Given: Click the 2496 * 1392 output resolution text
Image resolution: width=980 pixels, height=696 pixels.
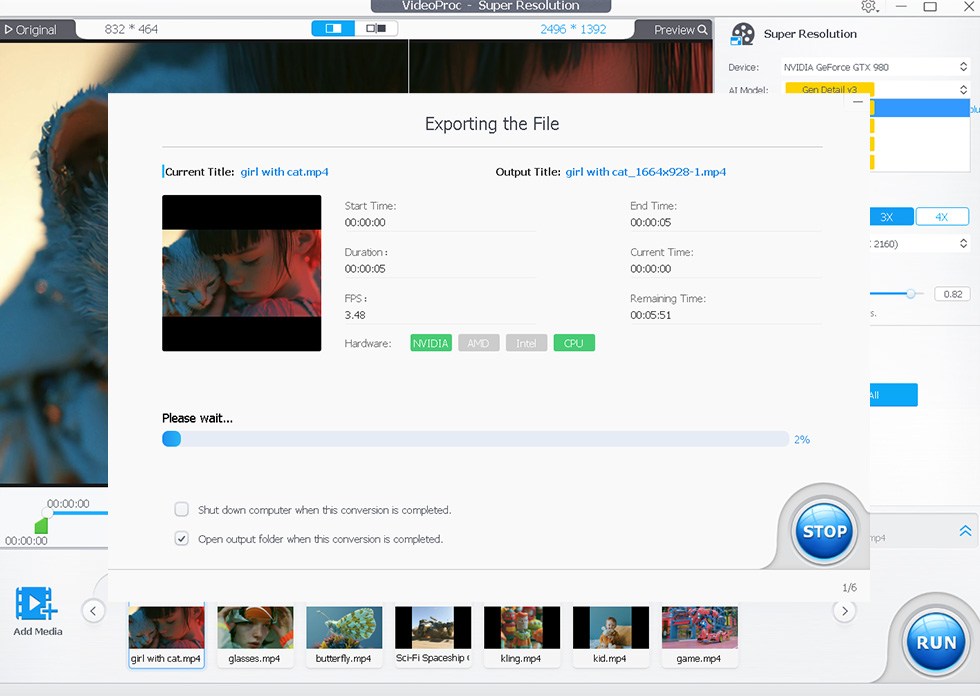Looking at the screenshot, I should [573, 29].
